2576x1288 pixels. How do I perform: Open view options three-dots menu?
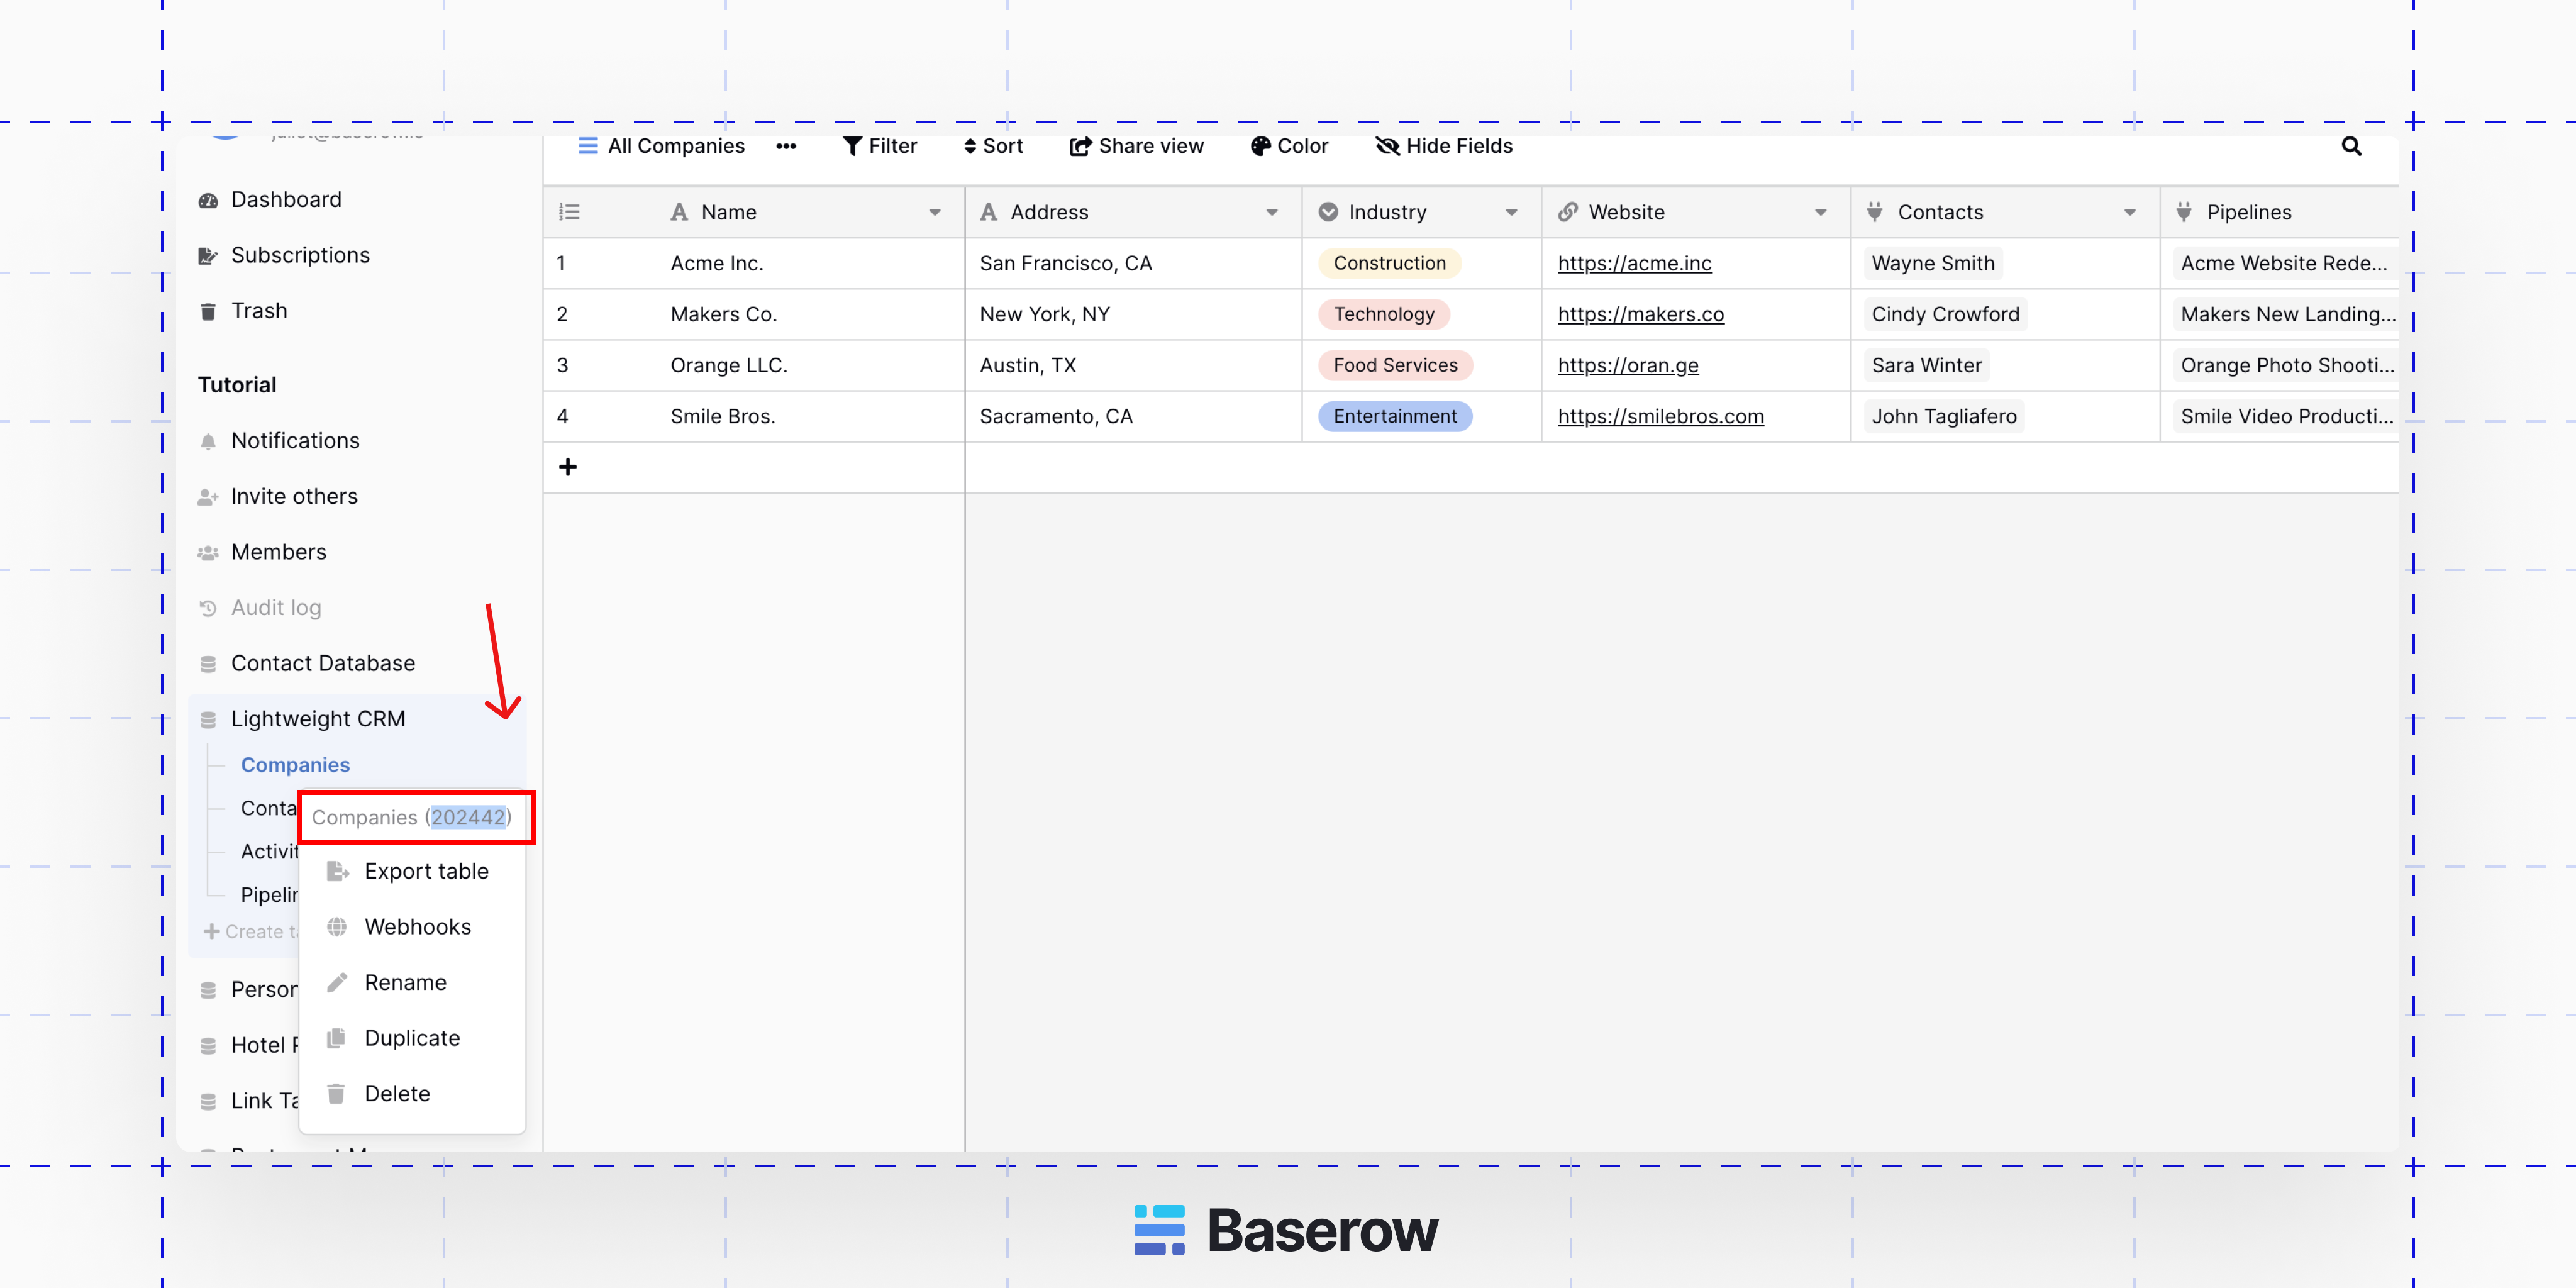click(786, 147)
